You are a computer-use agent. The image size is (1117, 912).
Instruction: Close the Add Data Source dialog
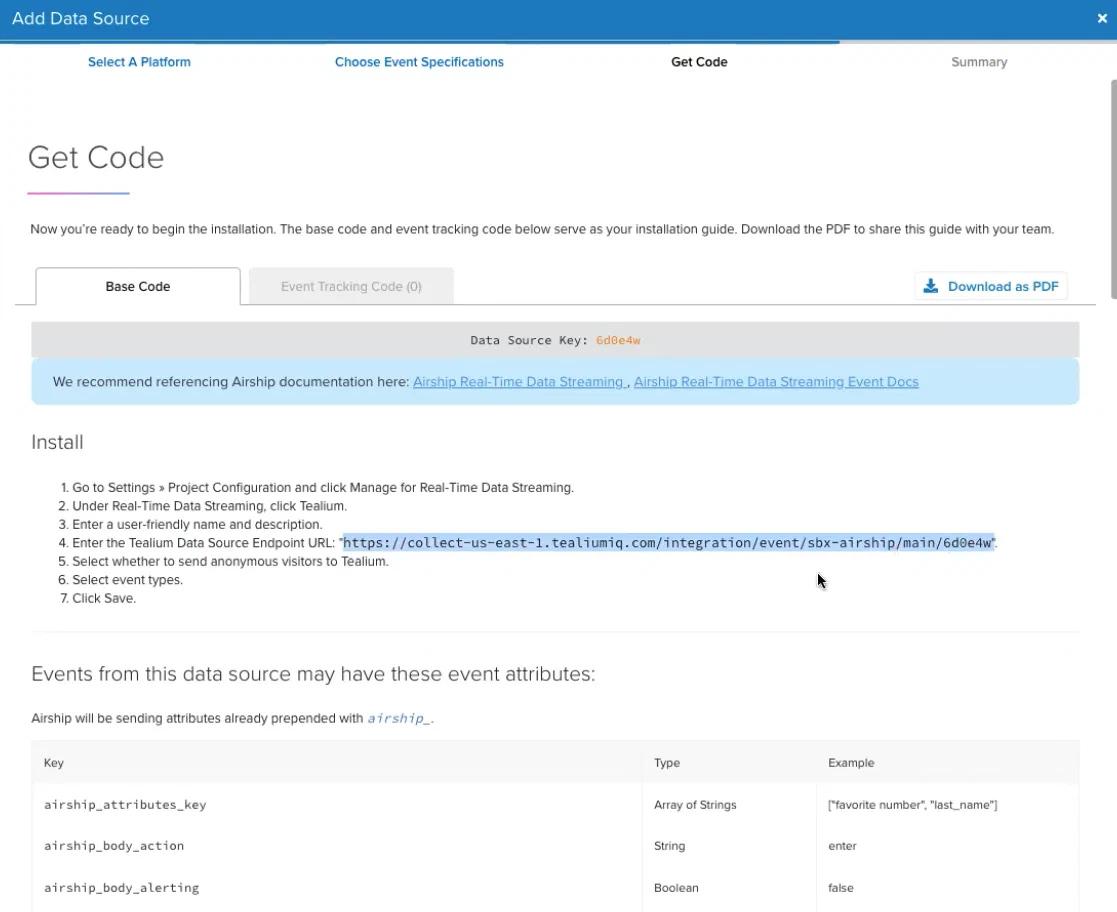[x=1102, y=18]
